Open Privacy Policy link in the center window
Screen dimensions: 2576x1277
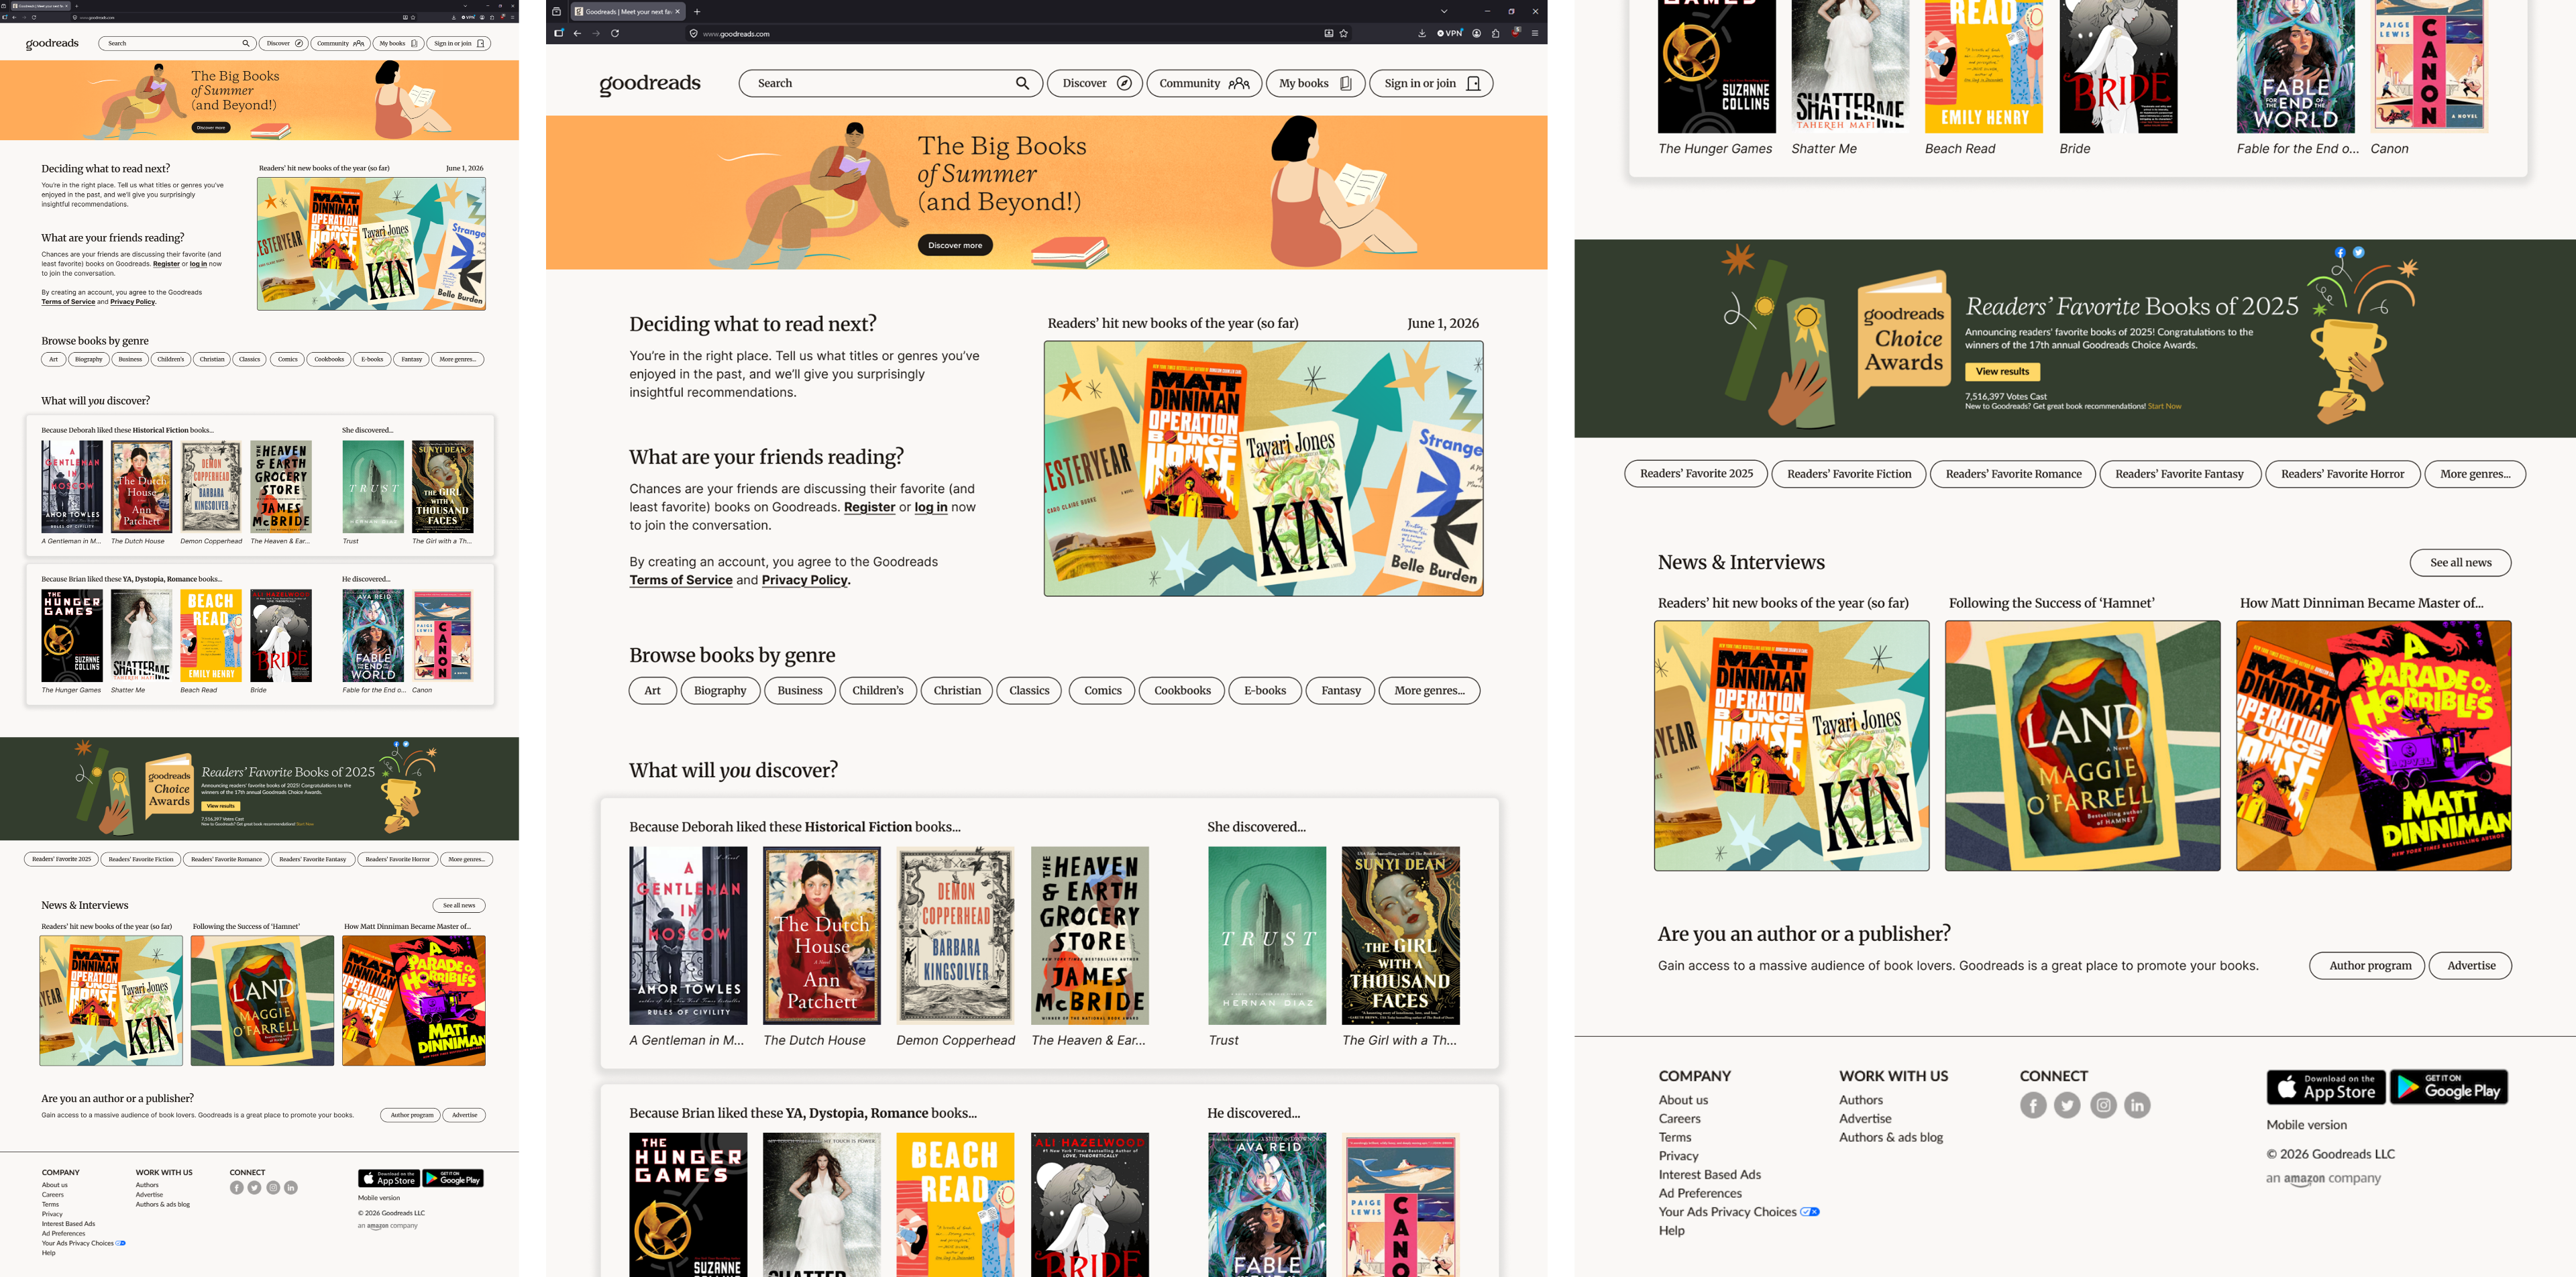805,580
